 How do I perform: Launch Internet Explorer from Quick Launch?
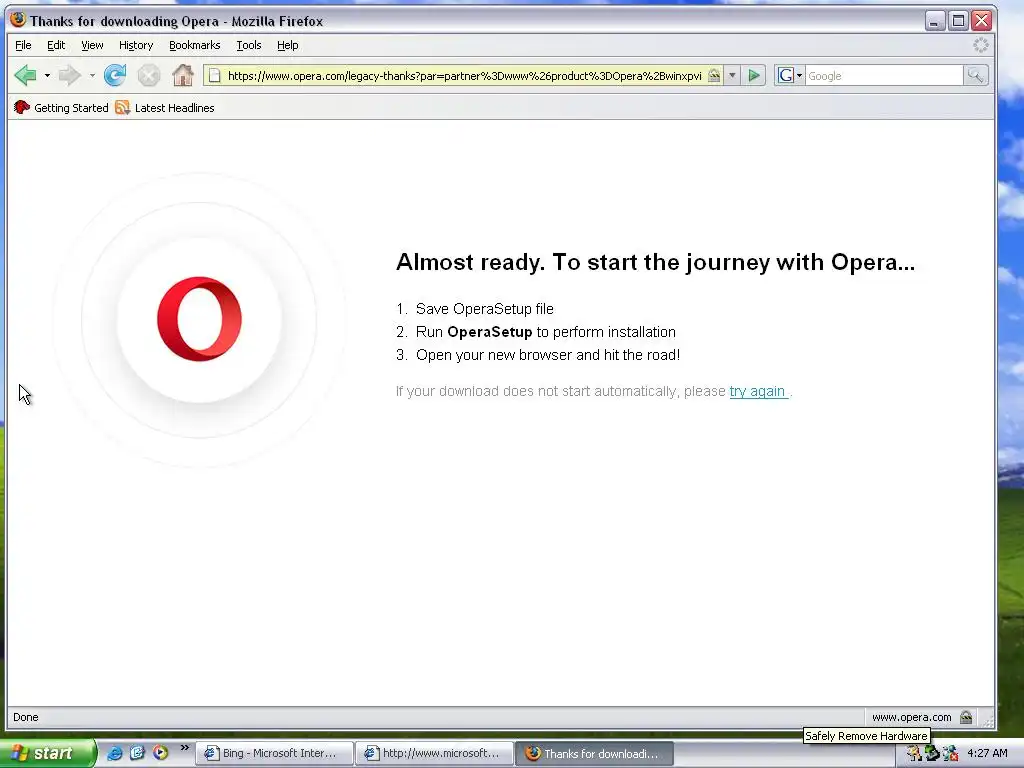(x=114, y=753)
